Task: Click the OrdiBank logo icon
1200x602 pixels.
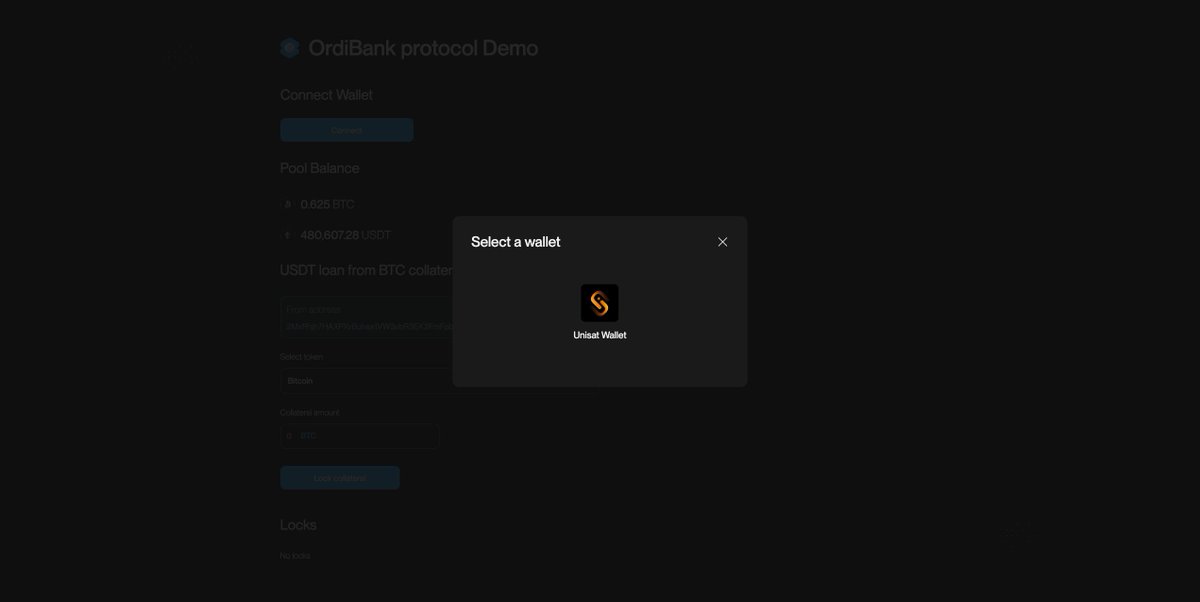Action: tap(290, 48)
